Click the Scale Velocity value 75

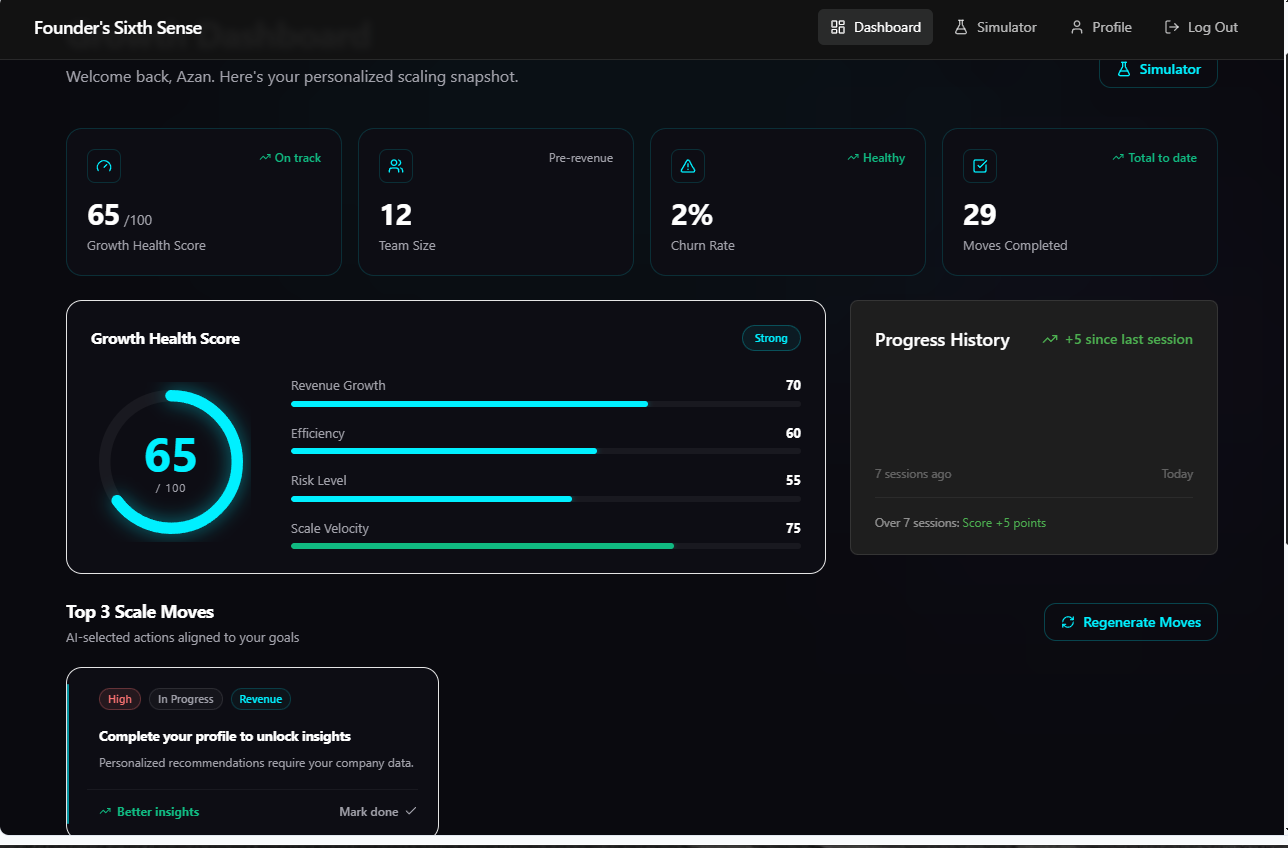click(793, 528)
